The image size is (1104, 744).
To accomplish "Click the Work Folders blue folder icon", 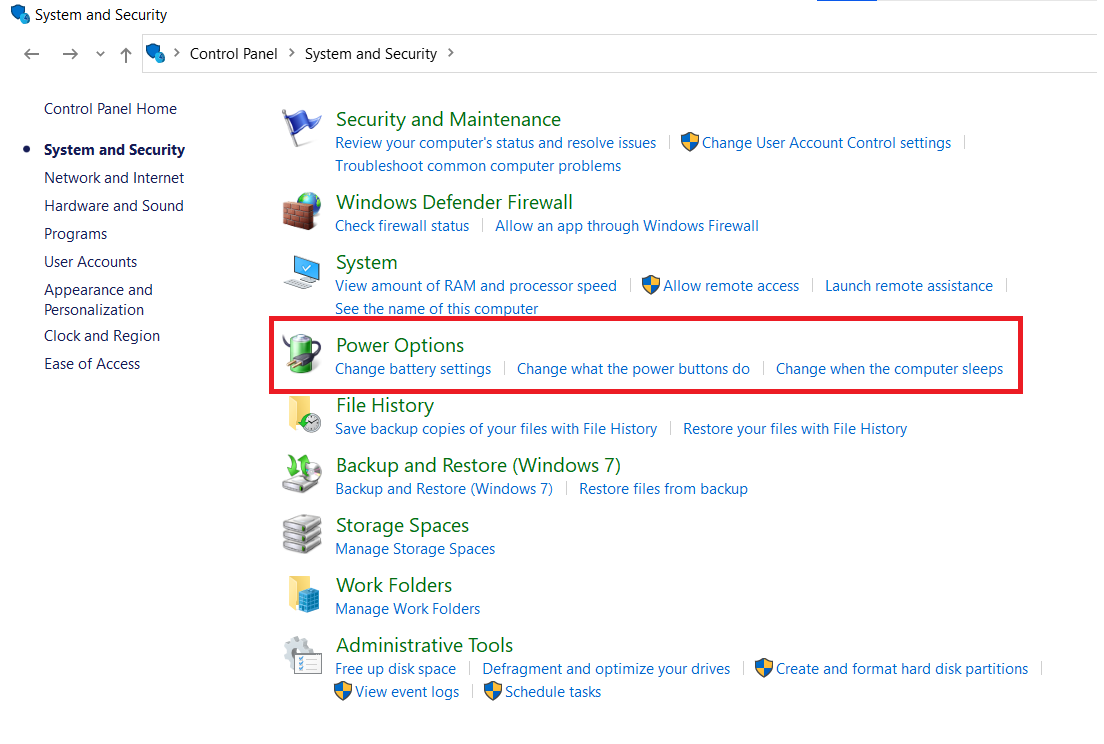I will pyautogui.click(x=301, y=593).
